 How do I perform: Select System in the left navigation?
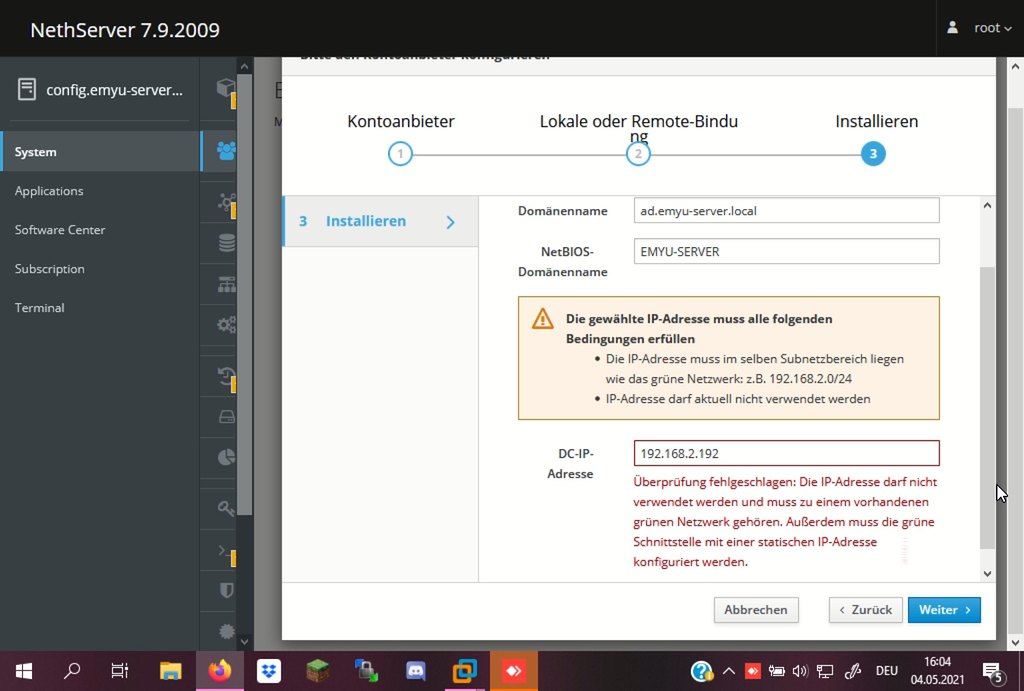pyautogui.click(x=101, y=152)
